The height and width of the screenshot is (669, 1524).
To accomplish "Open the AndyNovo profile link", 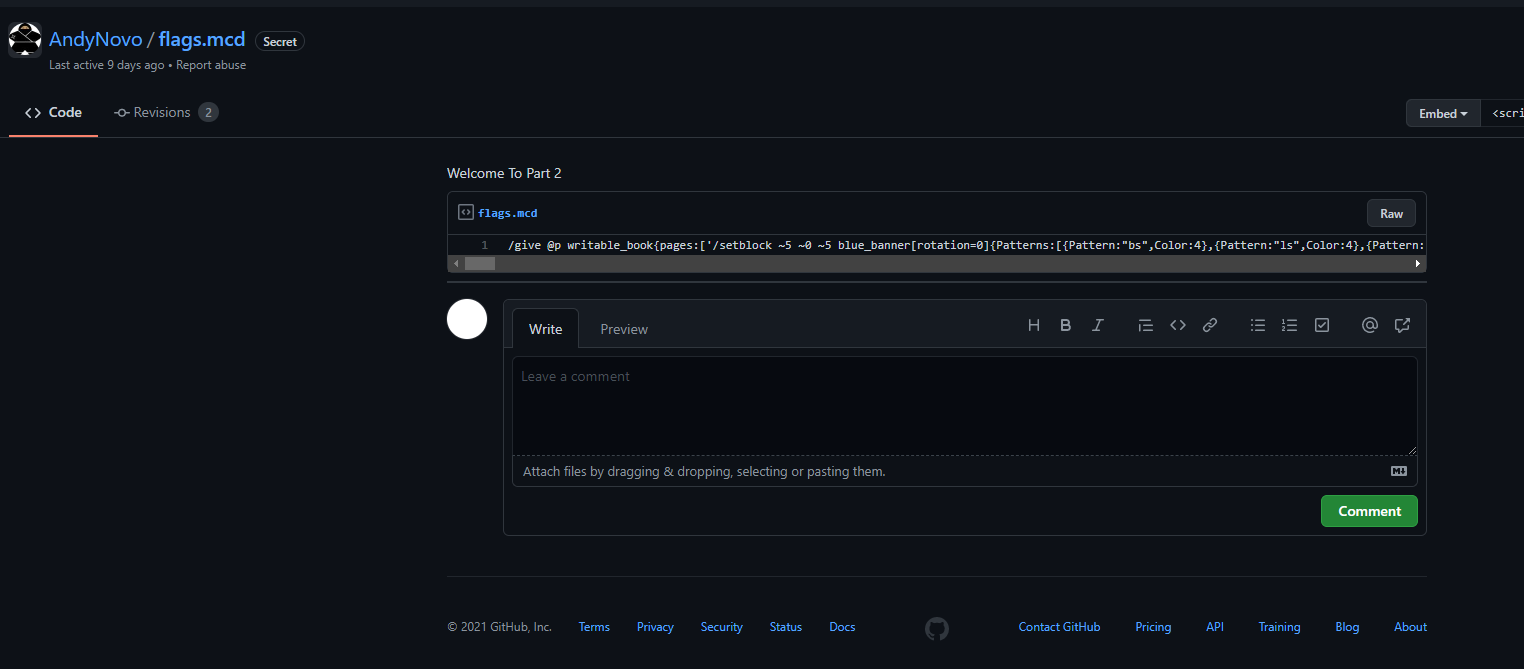I will coord(95,40).
